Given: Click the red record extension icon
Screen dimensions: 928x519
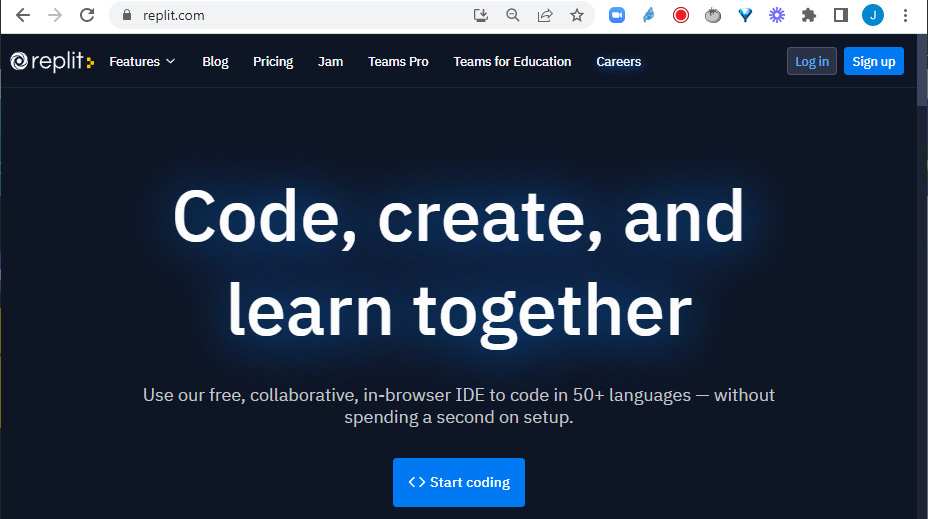Looking at the screenshot, I should click(681, 15).
